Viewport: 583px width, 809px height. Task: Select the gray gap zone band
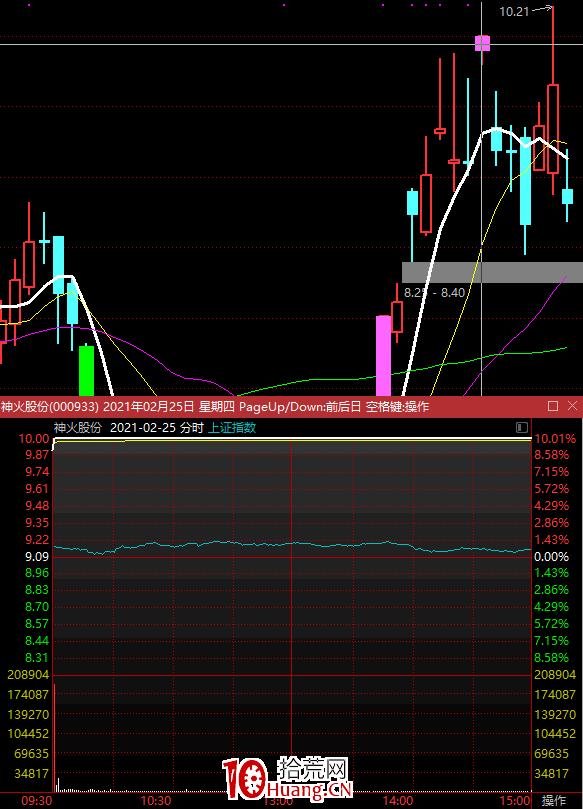(x=492, y=272)
